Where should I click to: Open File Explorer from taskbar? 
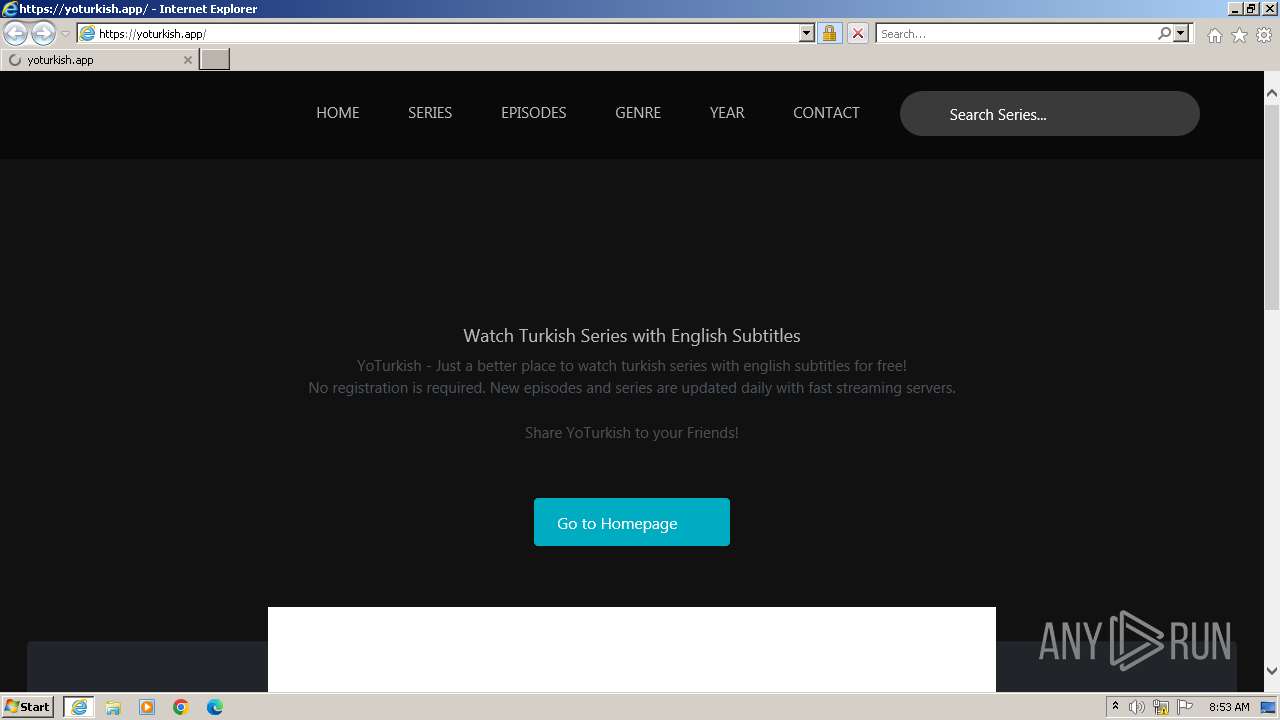coord(113,707)
